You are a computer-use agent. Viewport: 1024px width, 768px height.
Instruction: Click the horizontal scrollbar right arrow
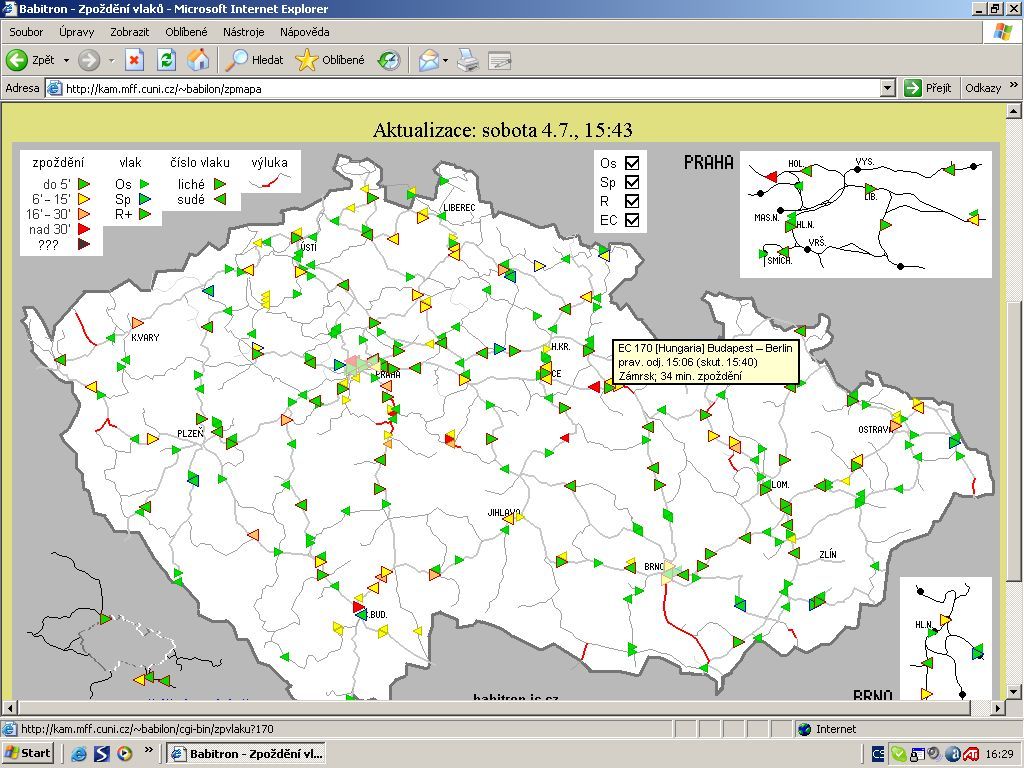click(x=998, y=707)
